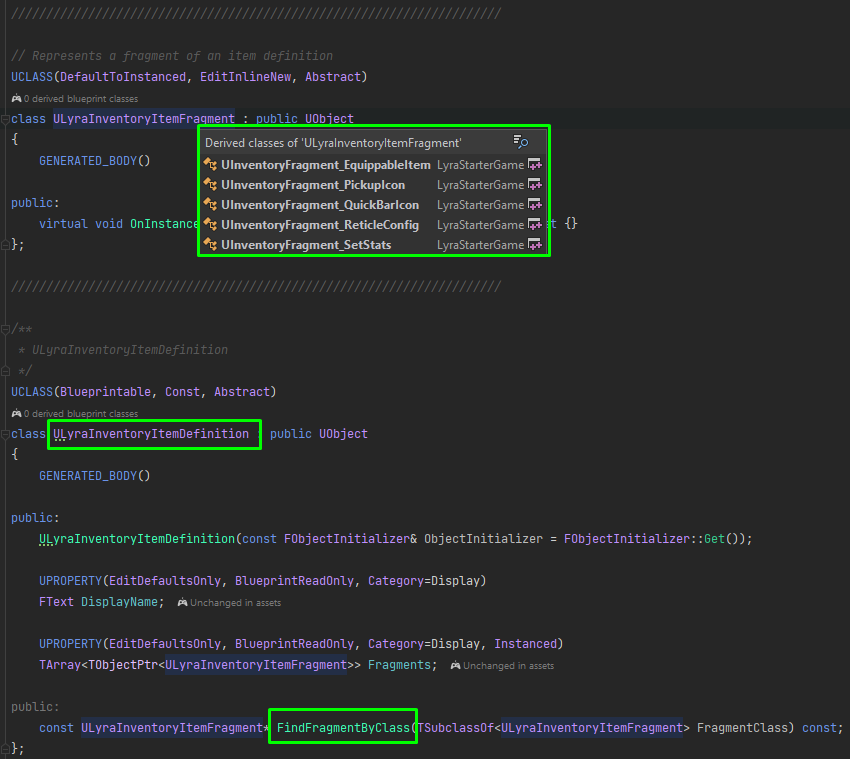Click 'Unchanged in assets' hint after DisplayName
Viewport: 850px width, 759px height.
tap(235, 602)
